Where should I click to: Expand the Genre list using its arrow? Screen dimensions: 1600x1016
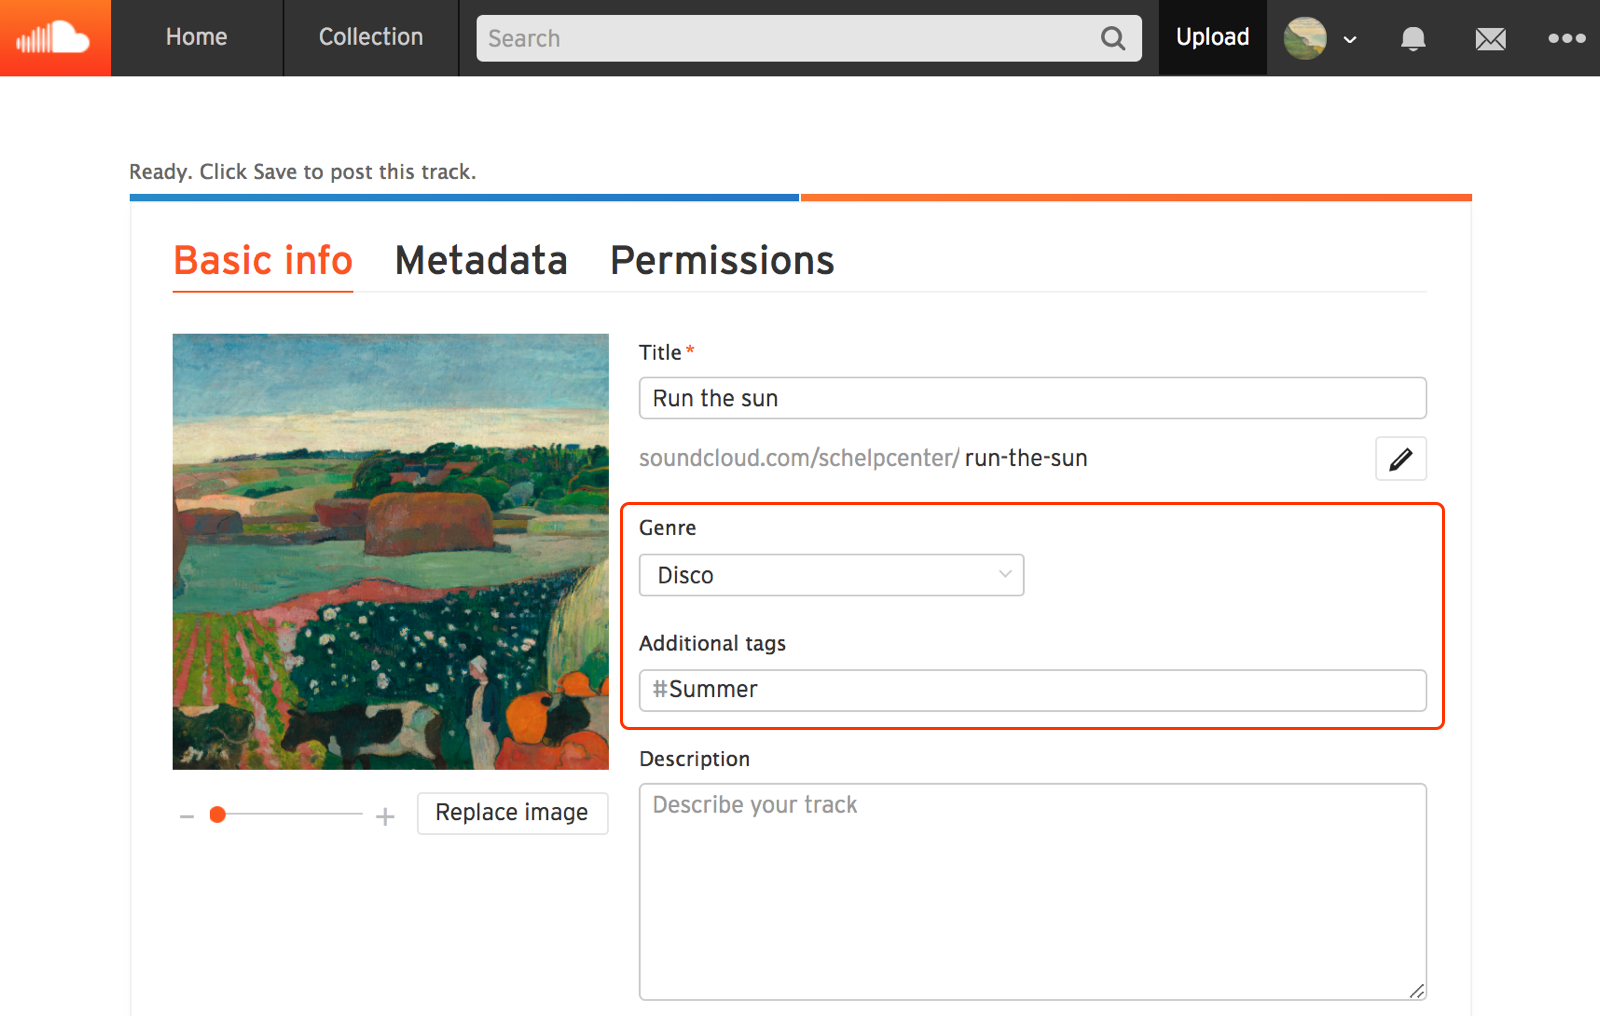(x=1003, y=575)
